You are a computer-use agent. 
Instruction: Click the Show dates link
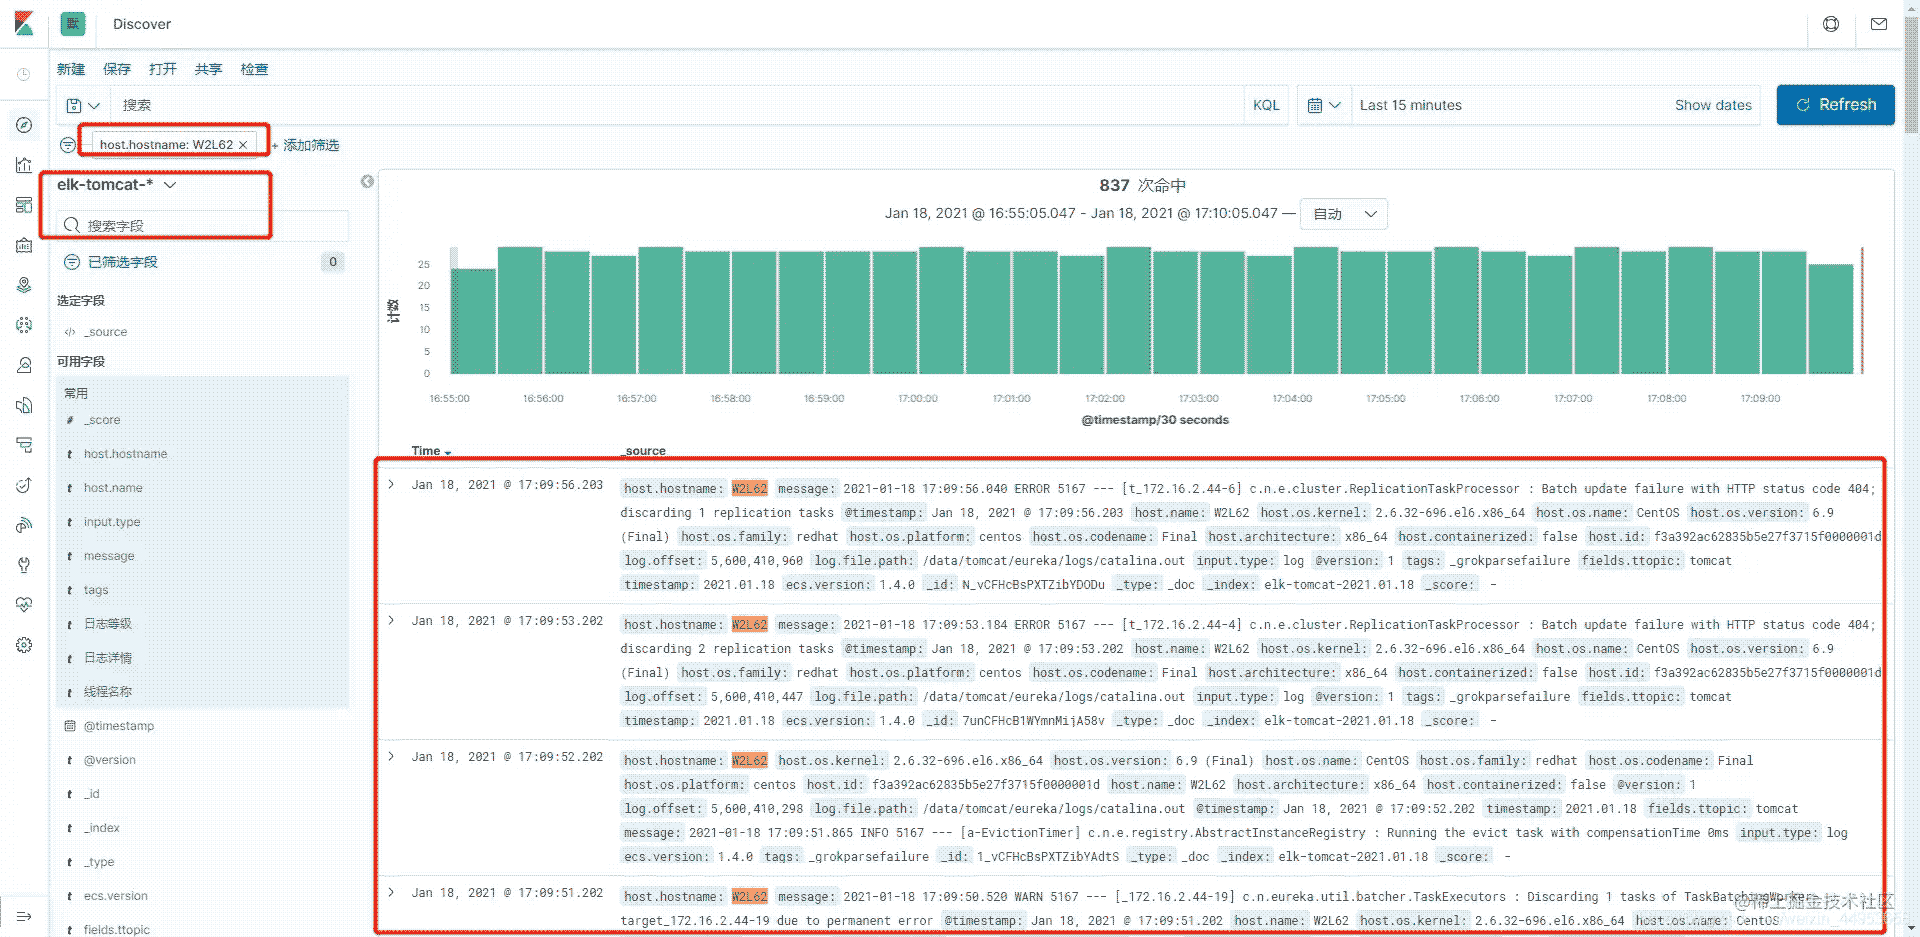1713,105
